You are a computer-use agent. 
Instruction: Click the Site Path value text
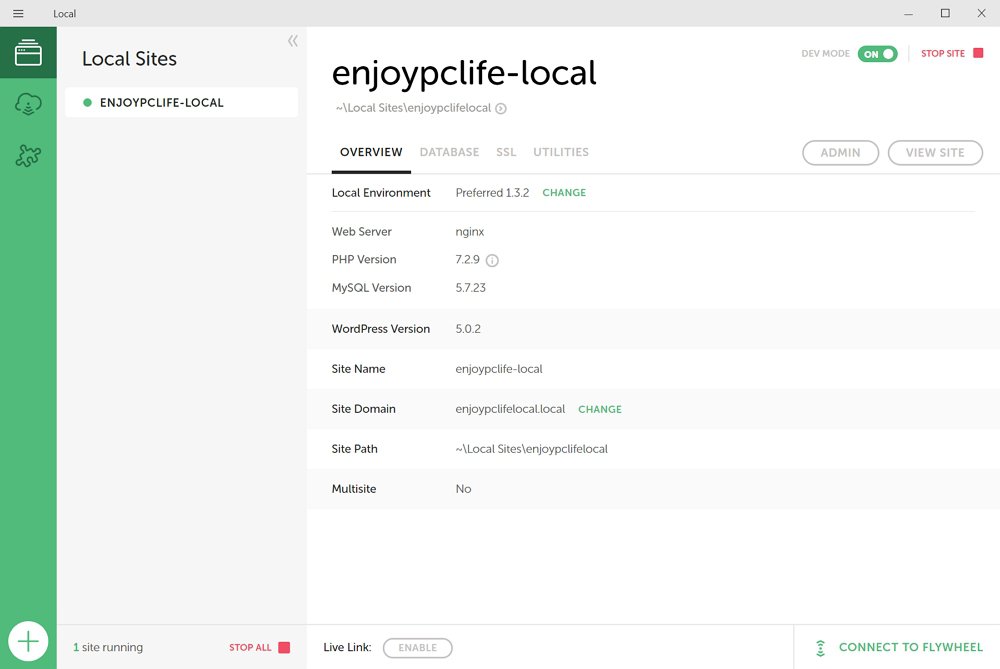531,449
